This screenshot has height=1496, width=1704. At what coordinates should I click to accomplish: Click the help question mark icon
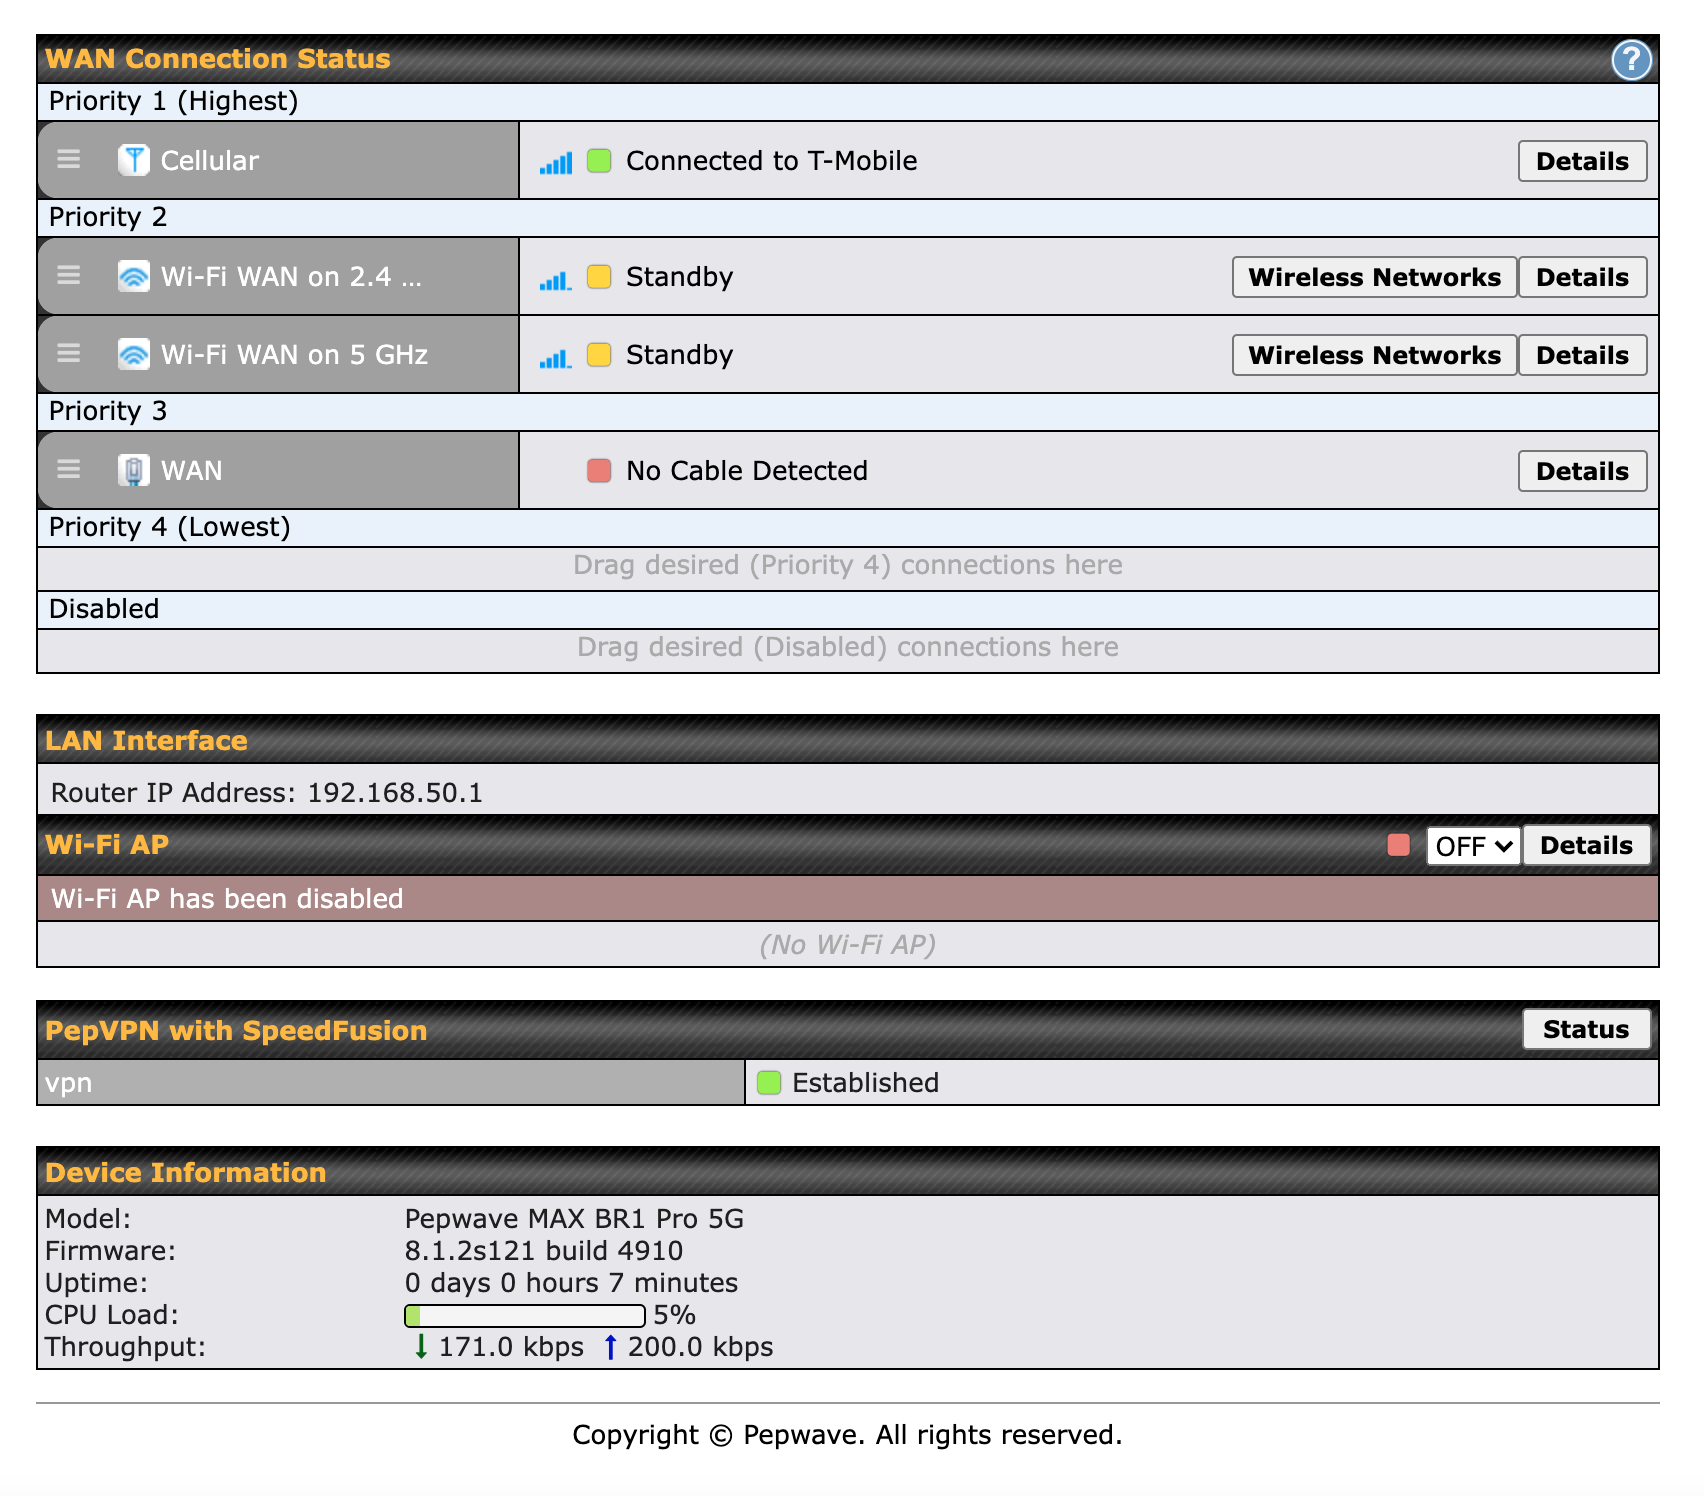pos(1630,60)
